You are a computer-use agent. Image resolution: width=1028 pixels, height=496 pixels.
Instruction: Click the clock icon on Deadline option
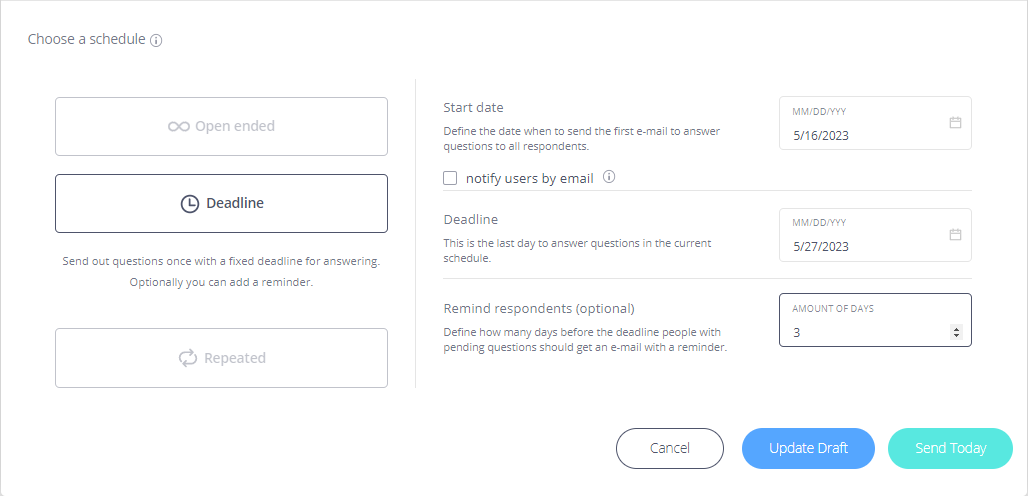pyautogui.click(x=189, y=204)
